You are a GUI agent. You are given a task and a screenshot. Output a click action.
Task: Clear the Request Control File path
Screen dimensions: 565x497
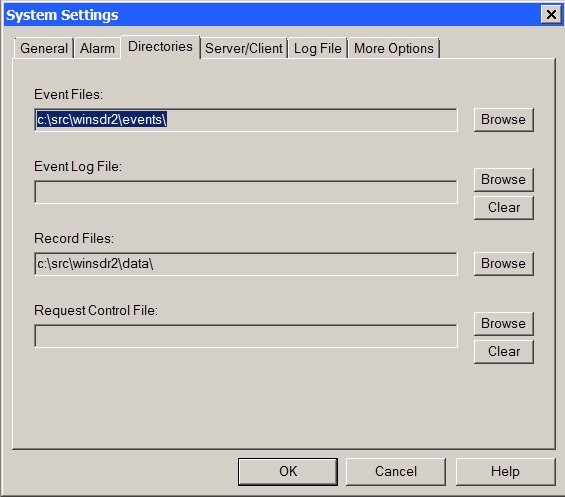tap(503, 352)
